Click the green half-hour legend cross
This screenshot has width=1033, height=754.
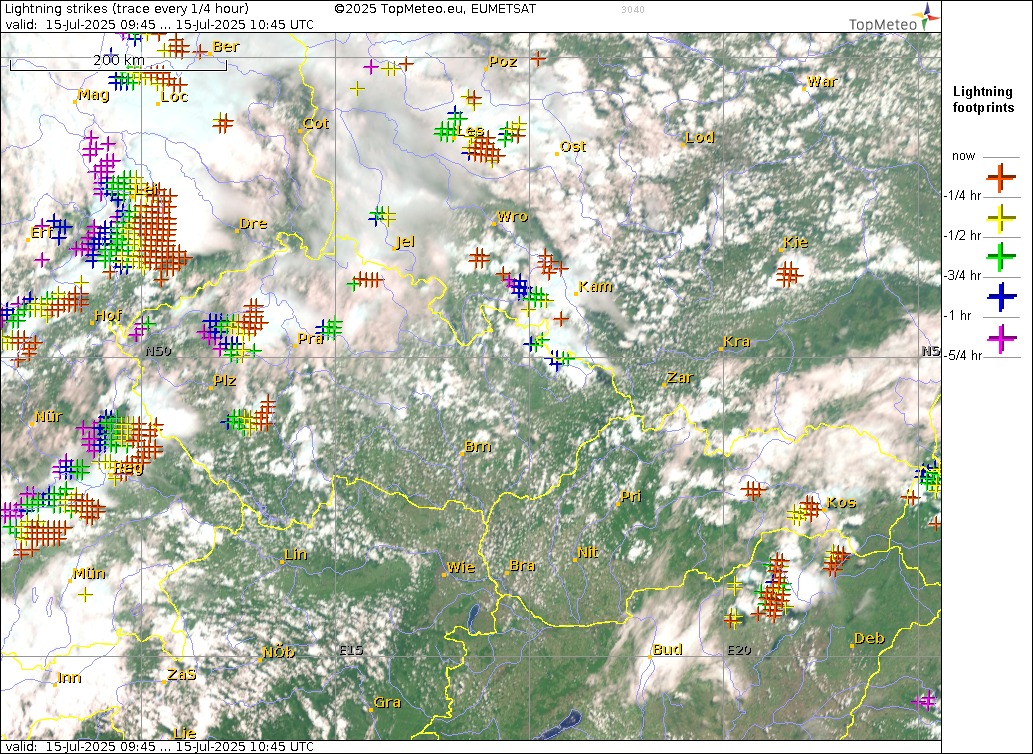click(1001, 257)
